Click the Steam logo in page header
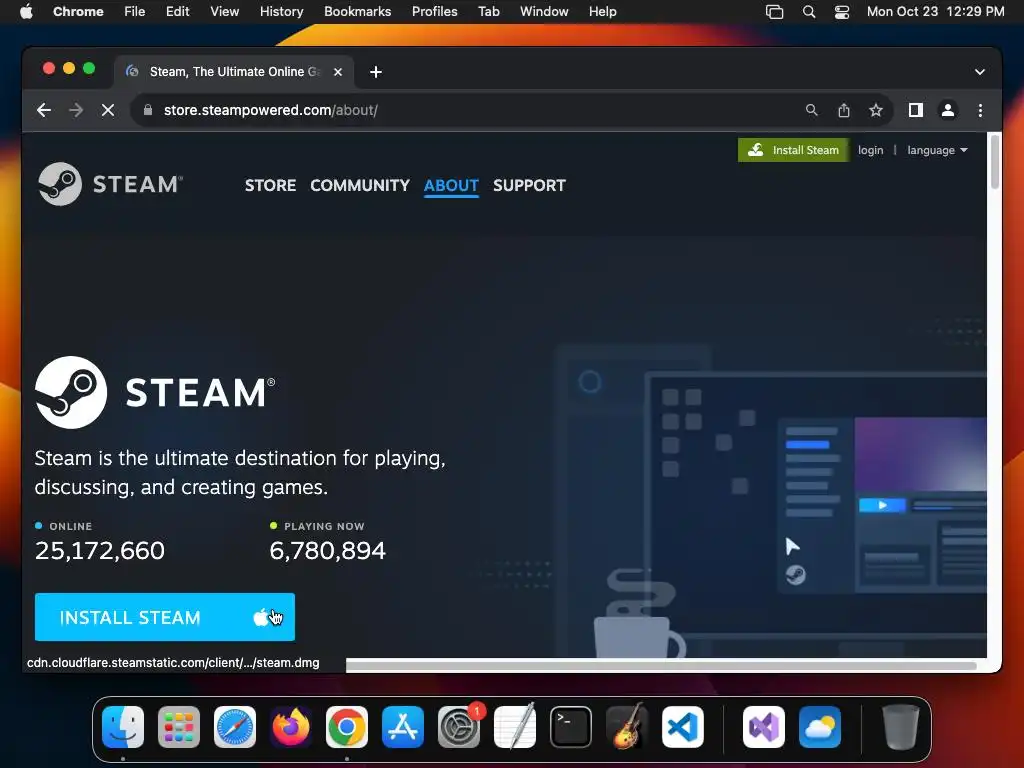Image resolution: width=1024 pixels, height=768 pixels. [x=110, y=184]
